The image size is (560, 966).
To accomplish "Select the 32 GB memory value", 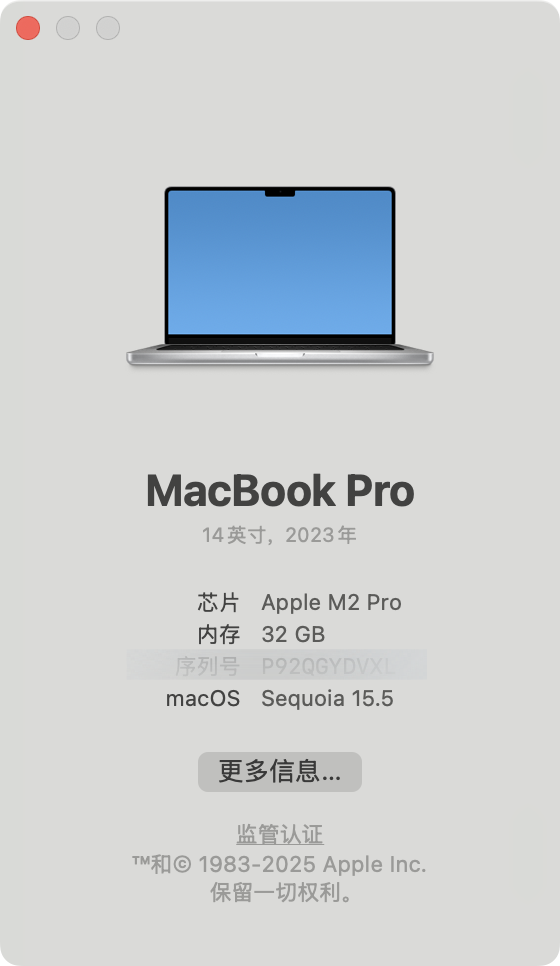I will tap(293, 635).
